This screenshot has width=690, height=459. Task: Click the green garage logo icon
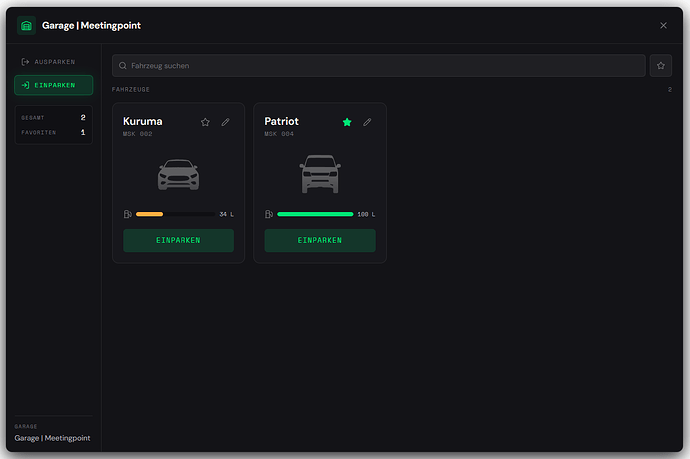coord(26,26)
